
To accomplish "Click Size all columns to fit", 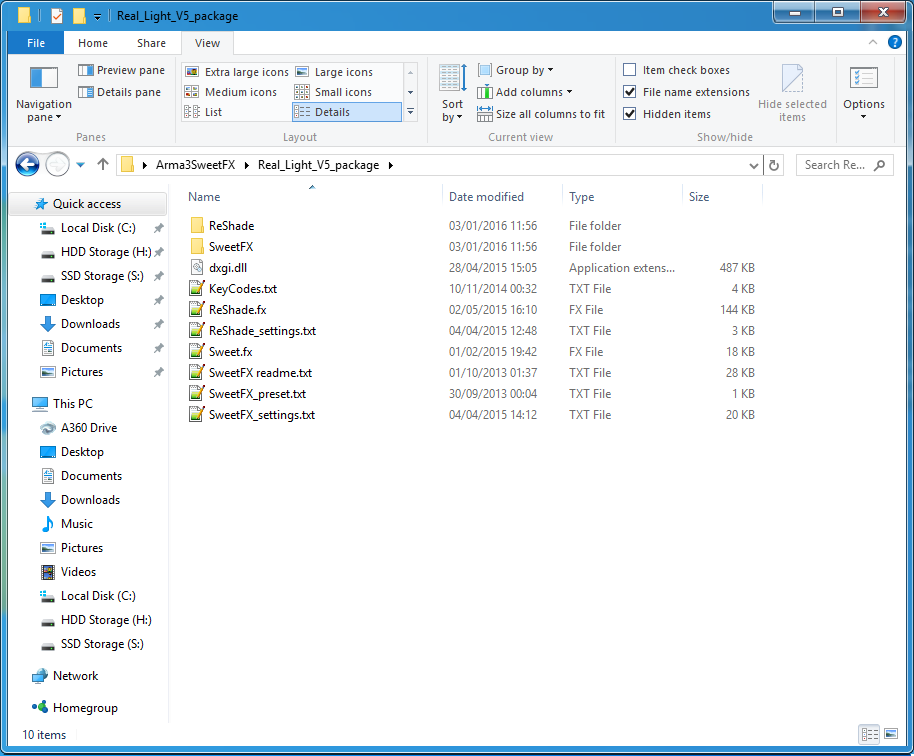I will click(541, 114).
